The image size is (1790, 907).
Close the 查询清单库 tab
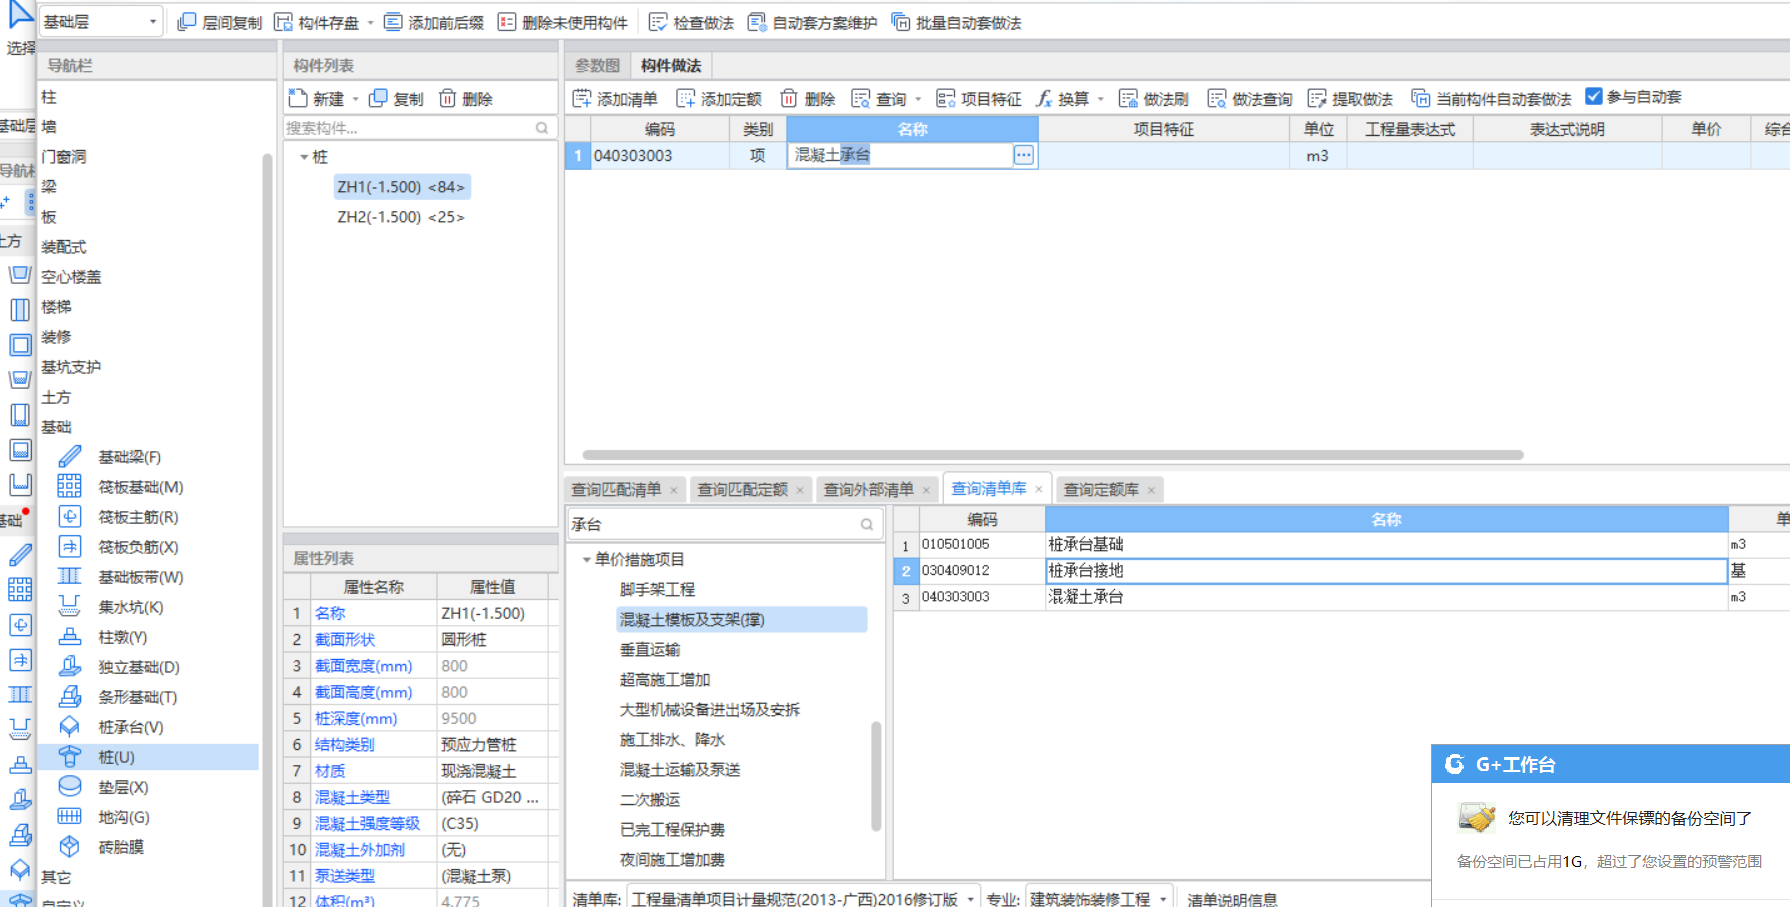coord(1038,489)
